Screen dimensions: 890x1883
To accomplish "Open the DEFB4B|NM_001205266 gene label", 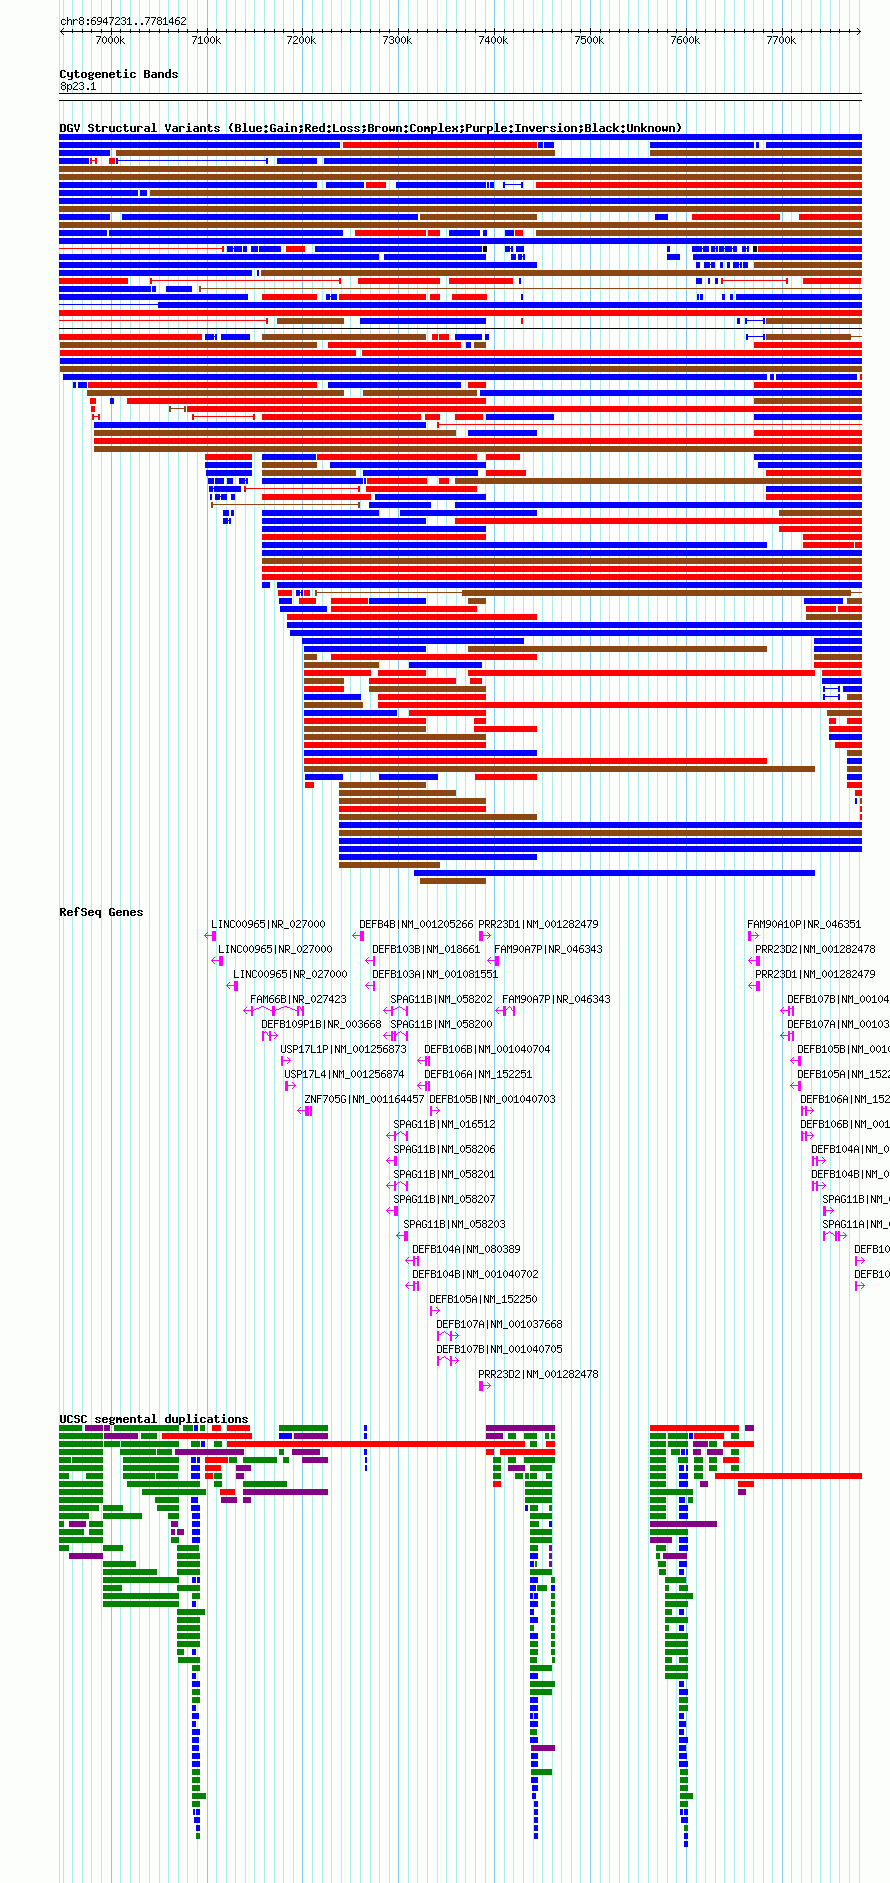I will [416, 924].
